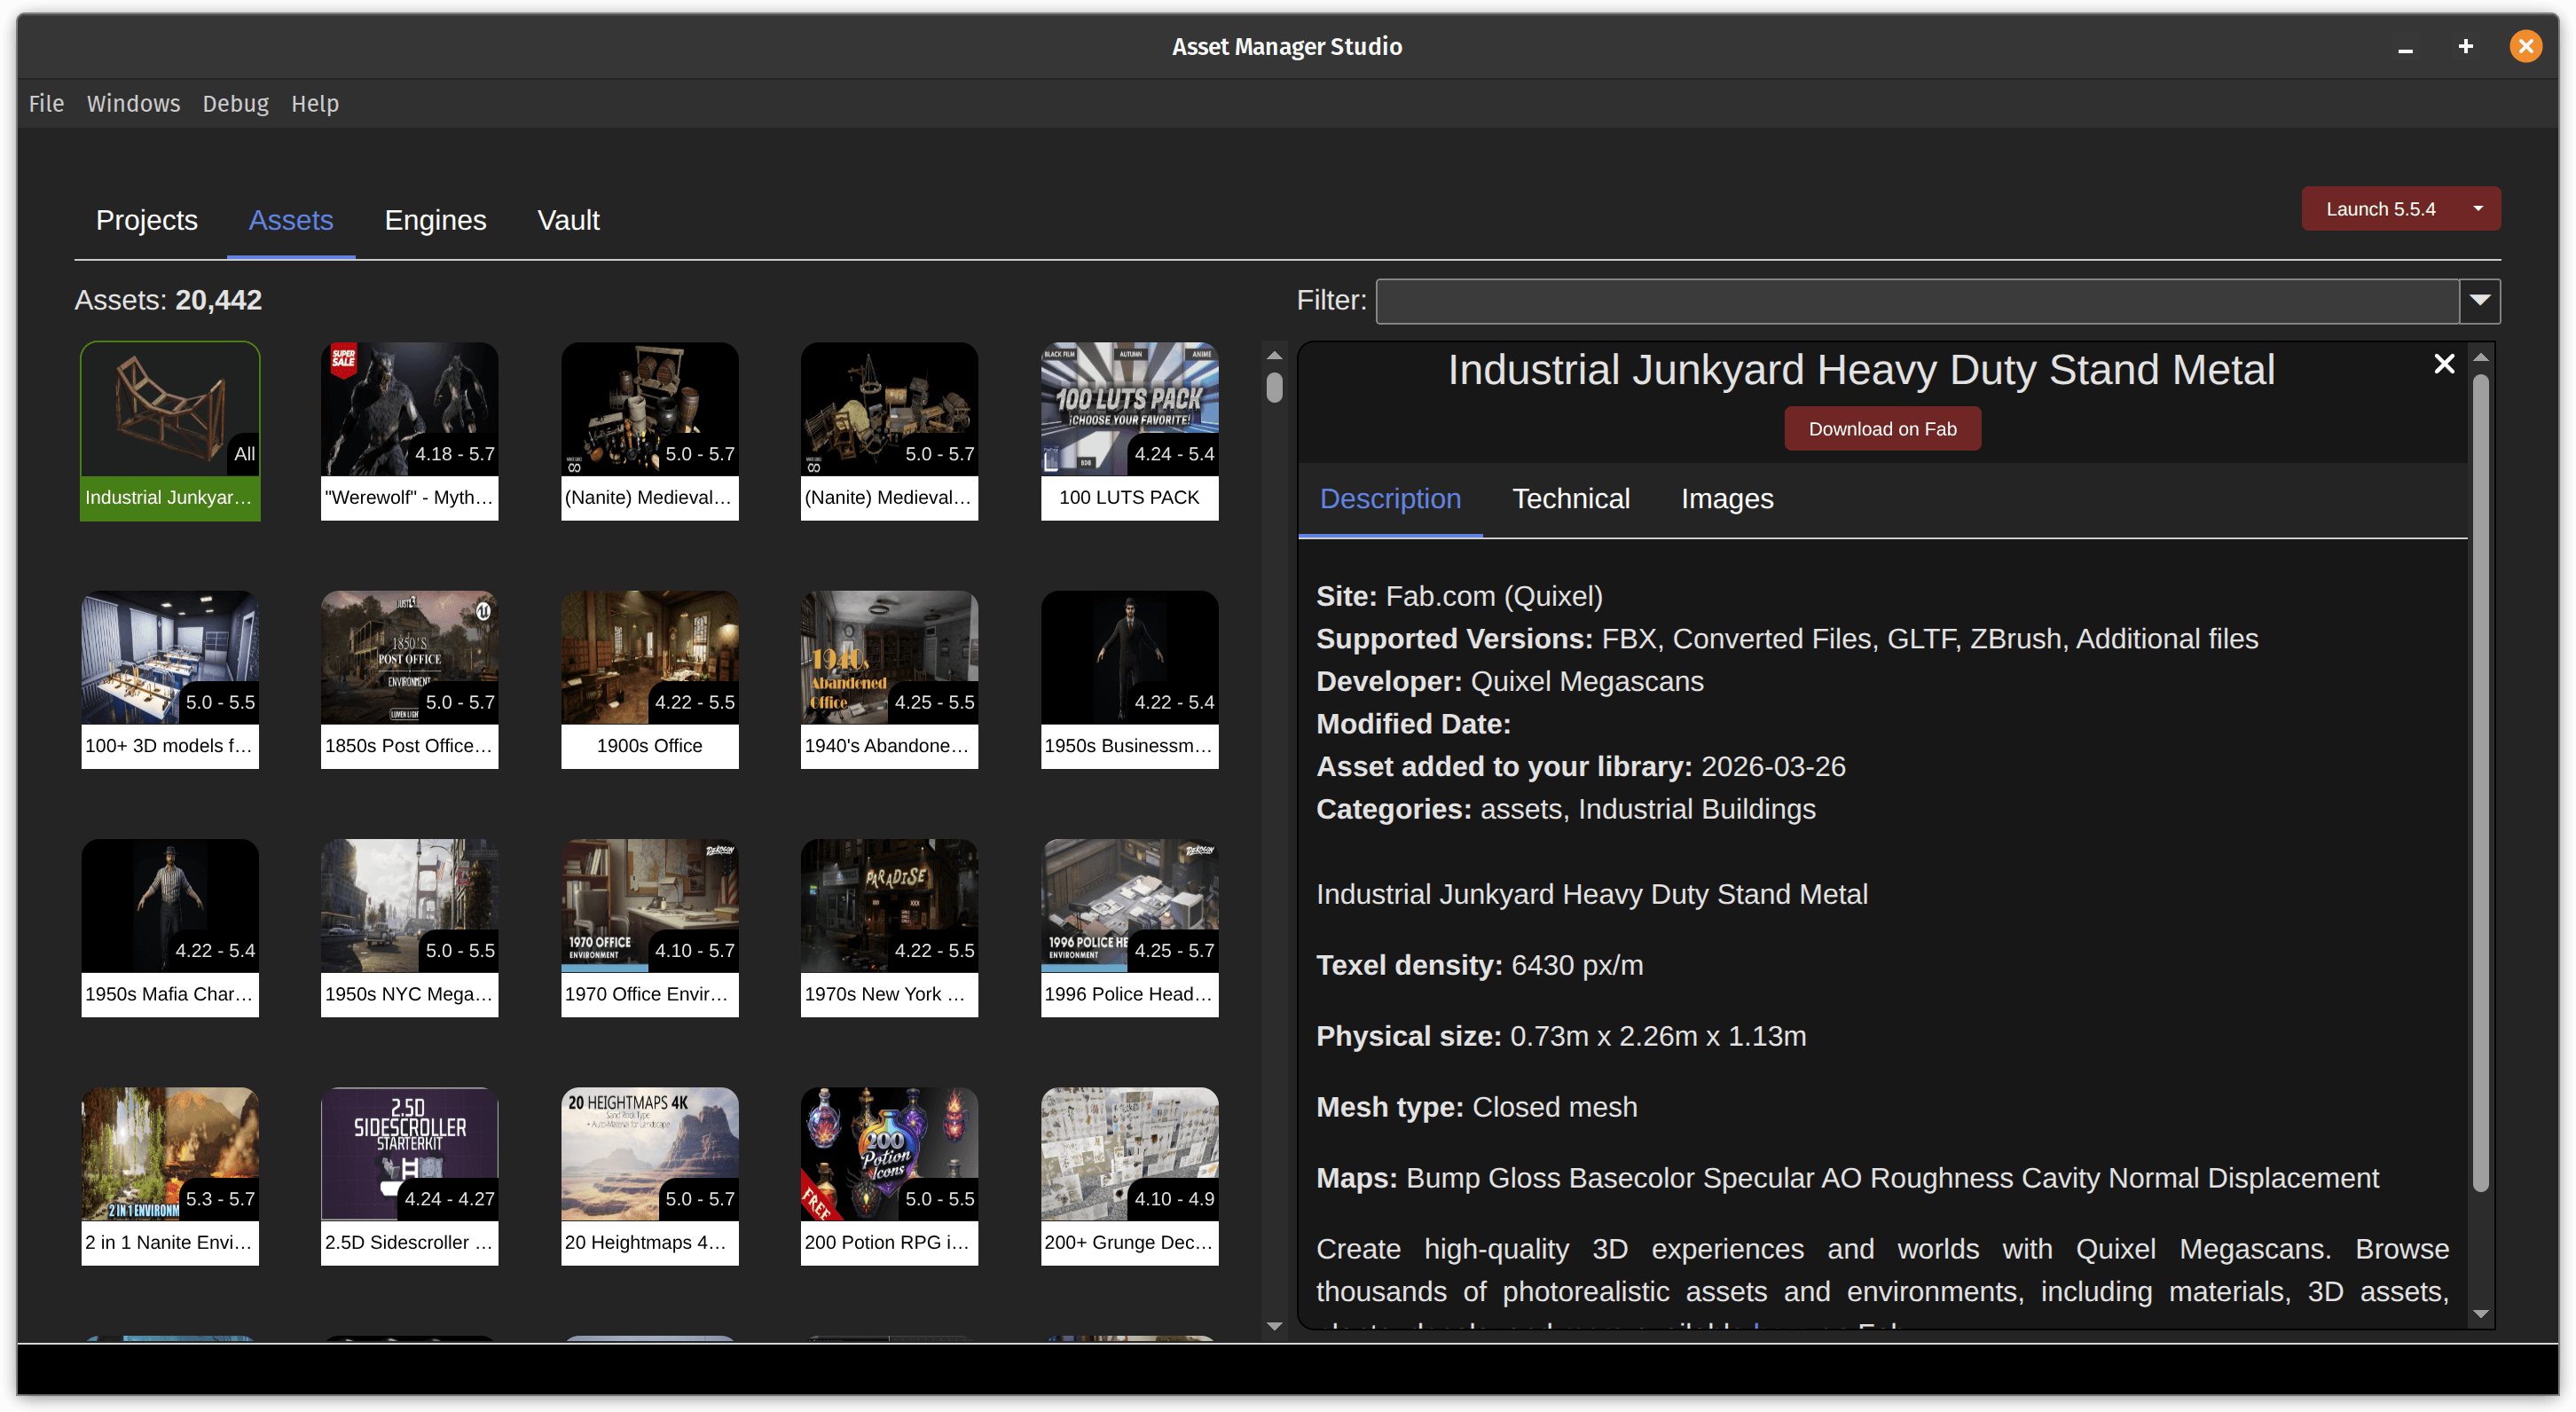Click the Categories: assets, Industrial Buildings line

coord(1566,809)
